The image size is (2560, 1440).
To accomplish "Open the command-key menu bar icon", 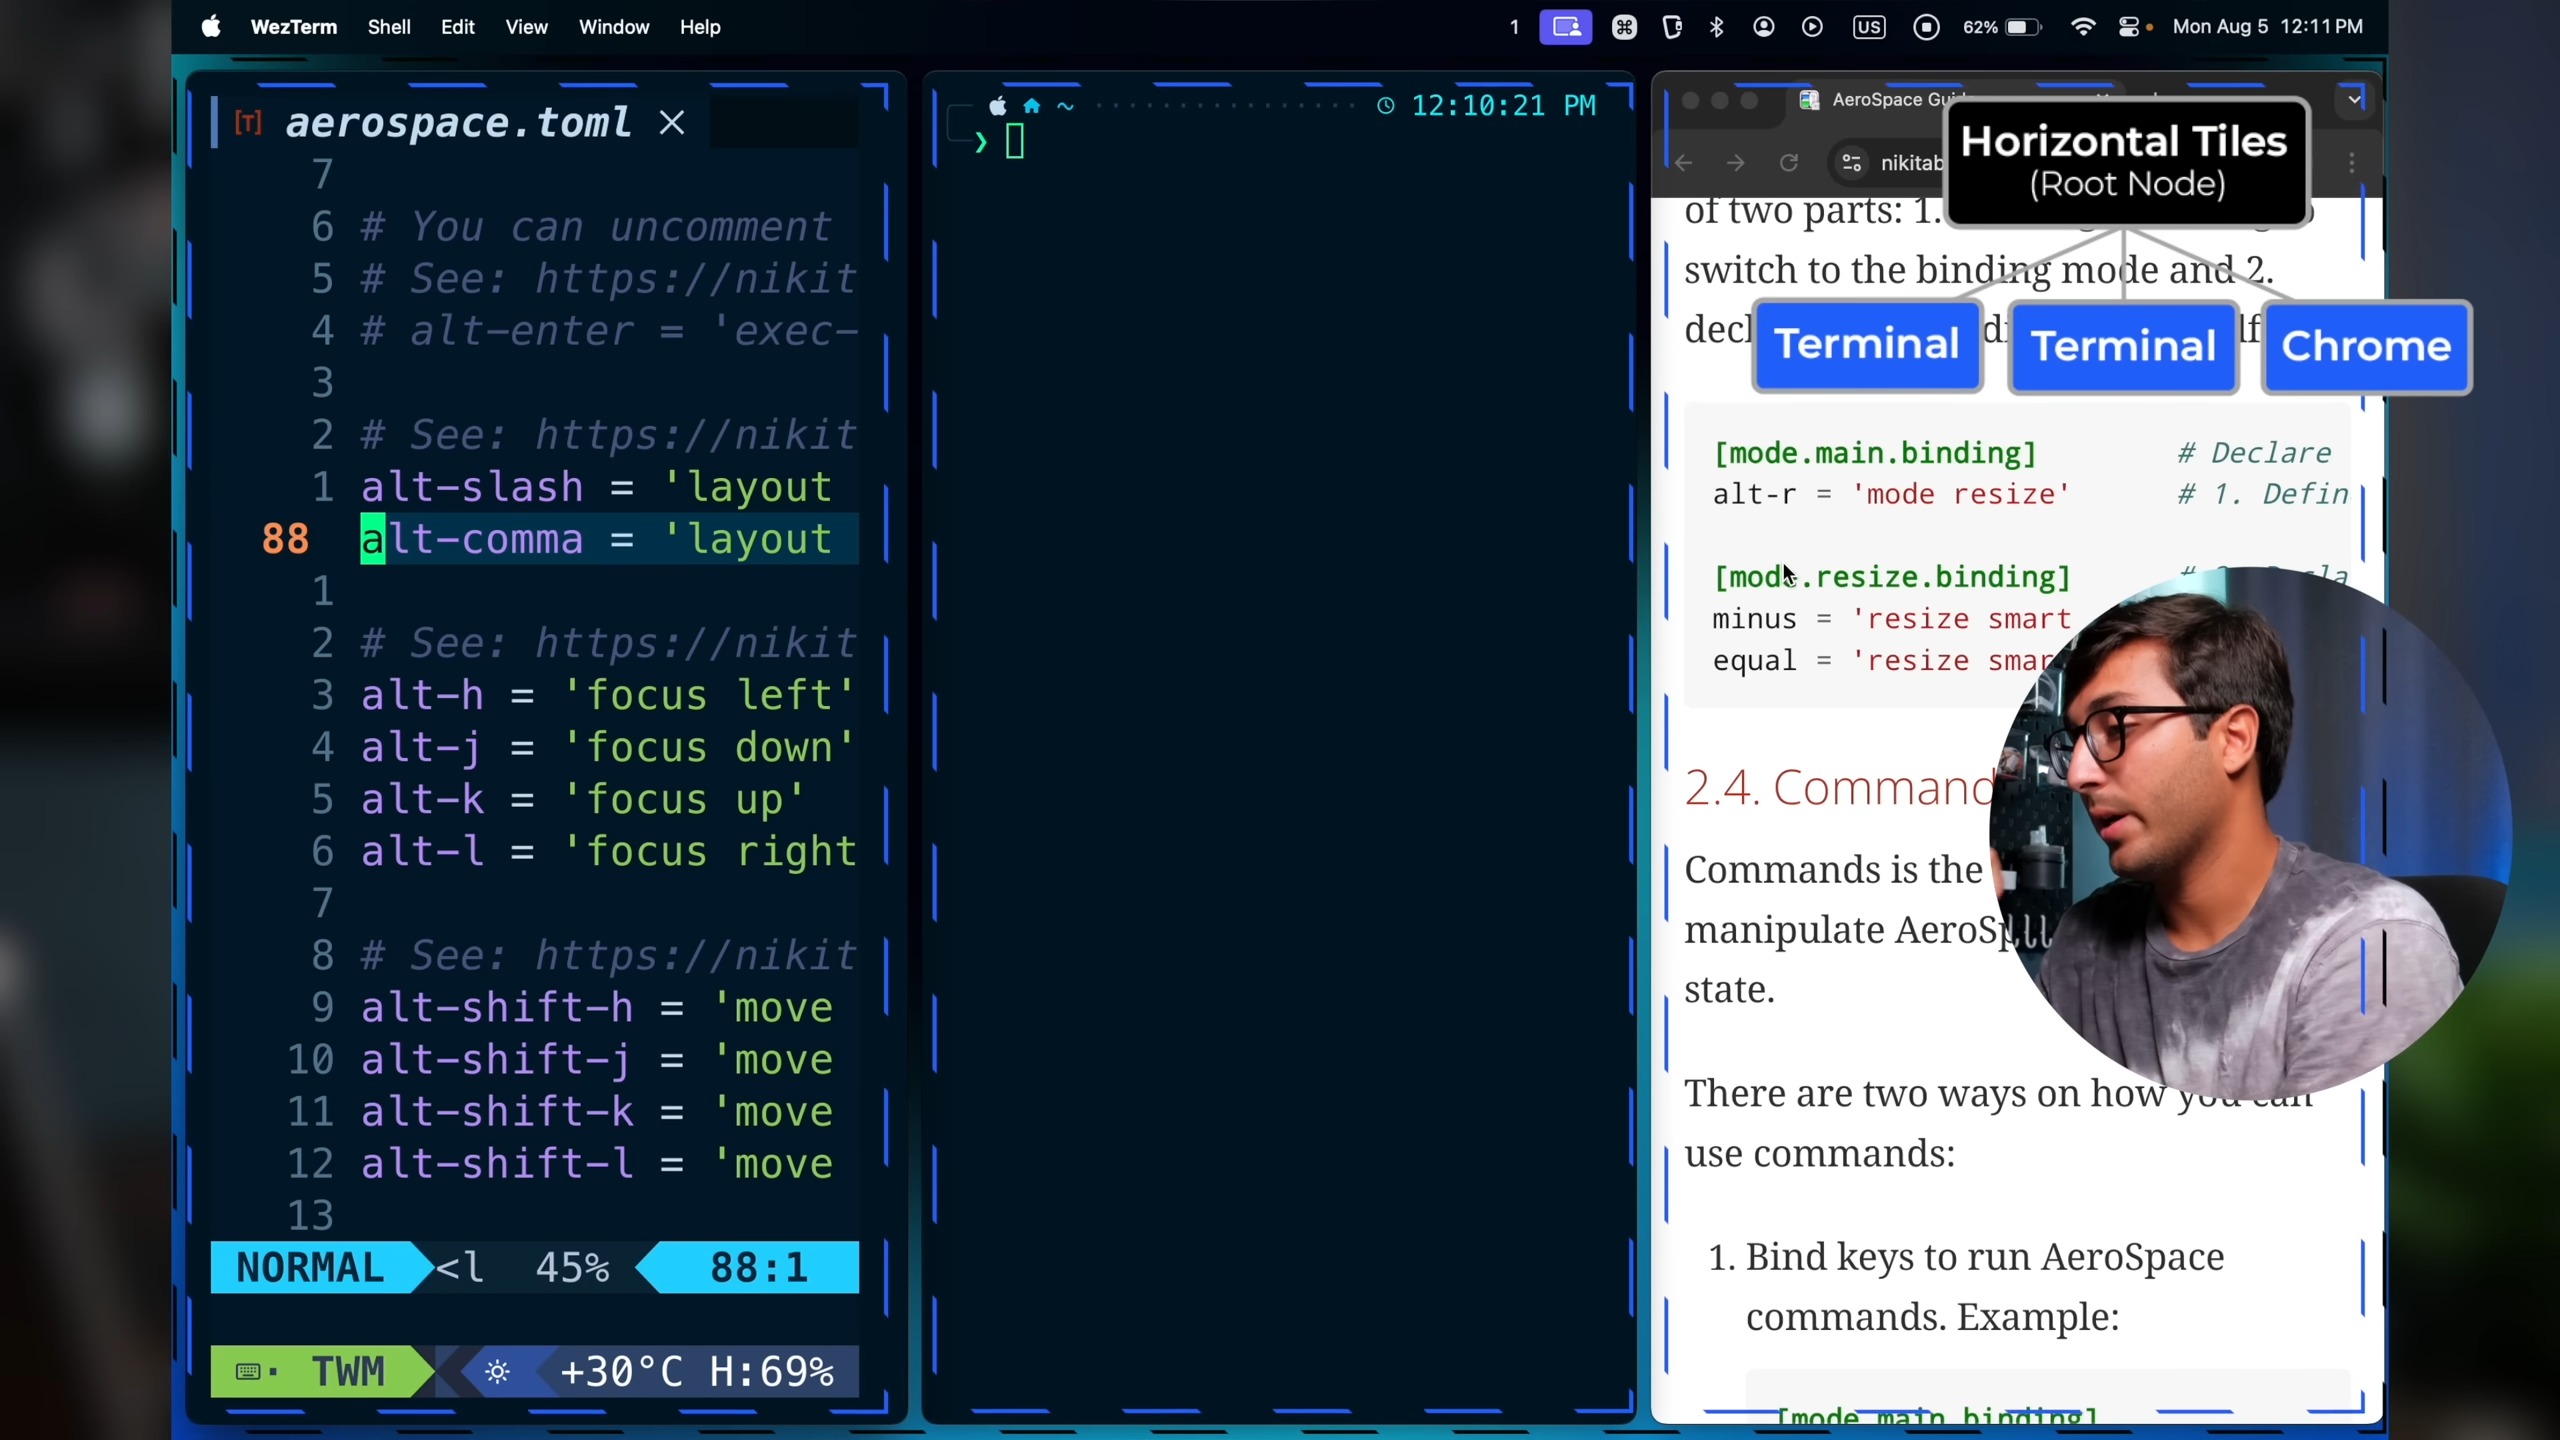I will point(1624,27).
